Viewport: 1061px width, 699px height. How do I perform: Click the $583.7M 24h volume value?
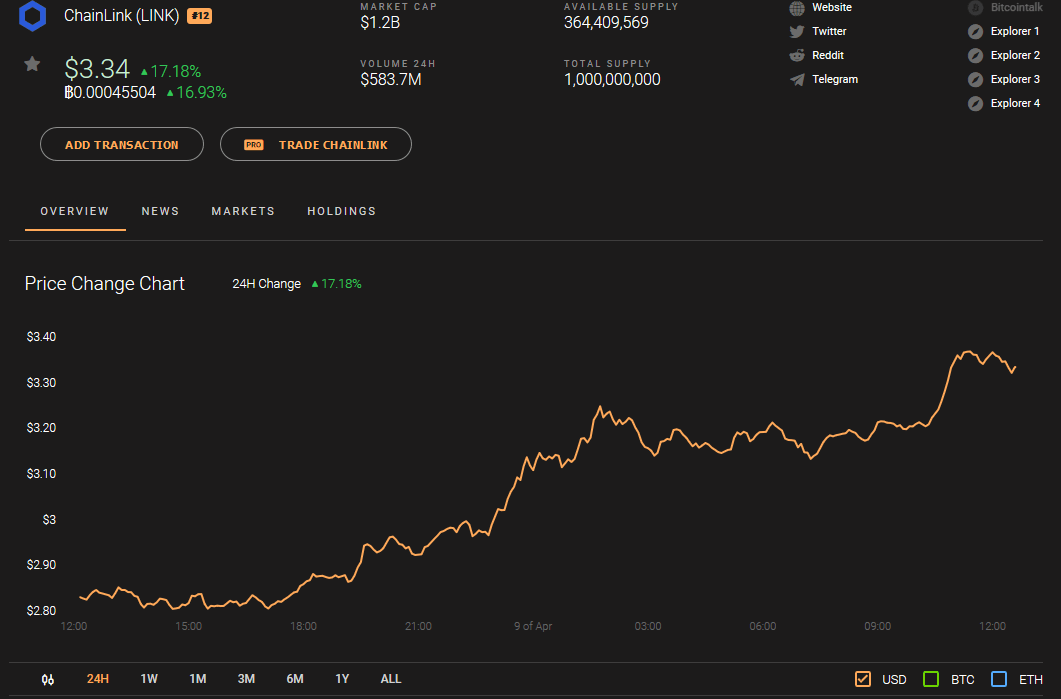click(x=391, y=80)
